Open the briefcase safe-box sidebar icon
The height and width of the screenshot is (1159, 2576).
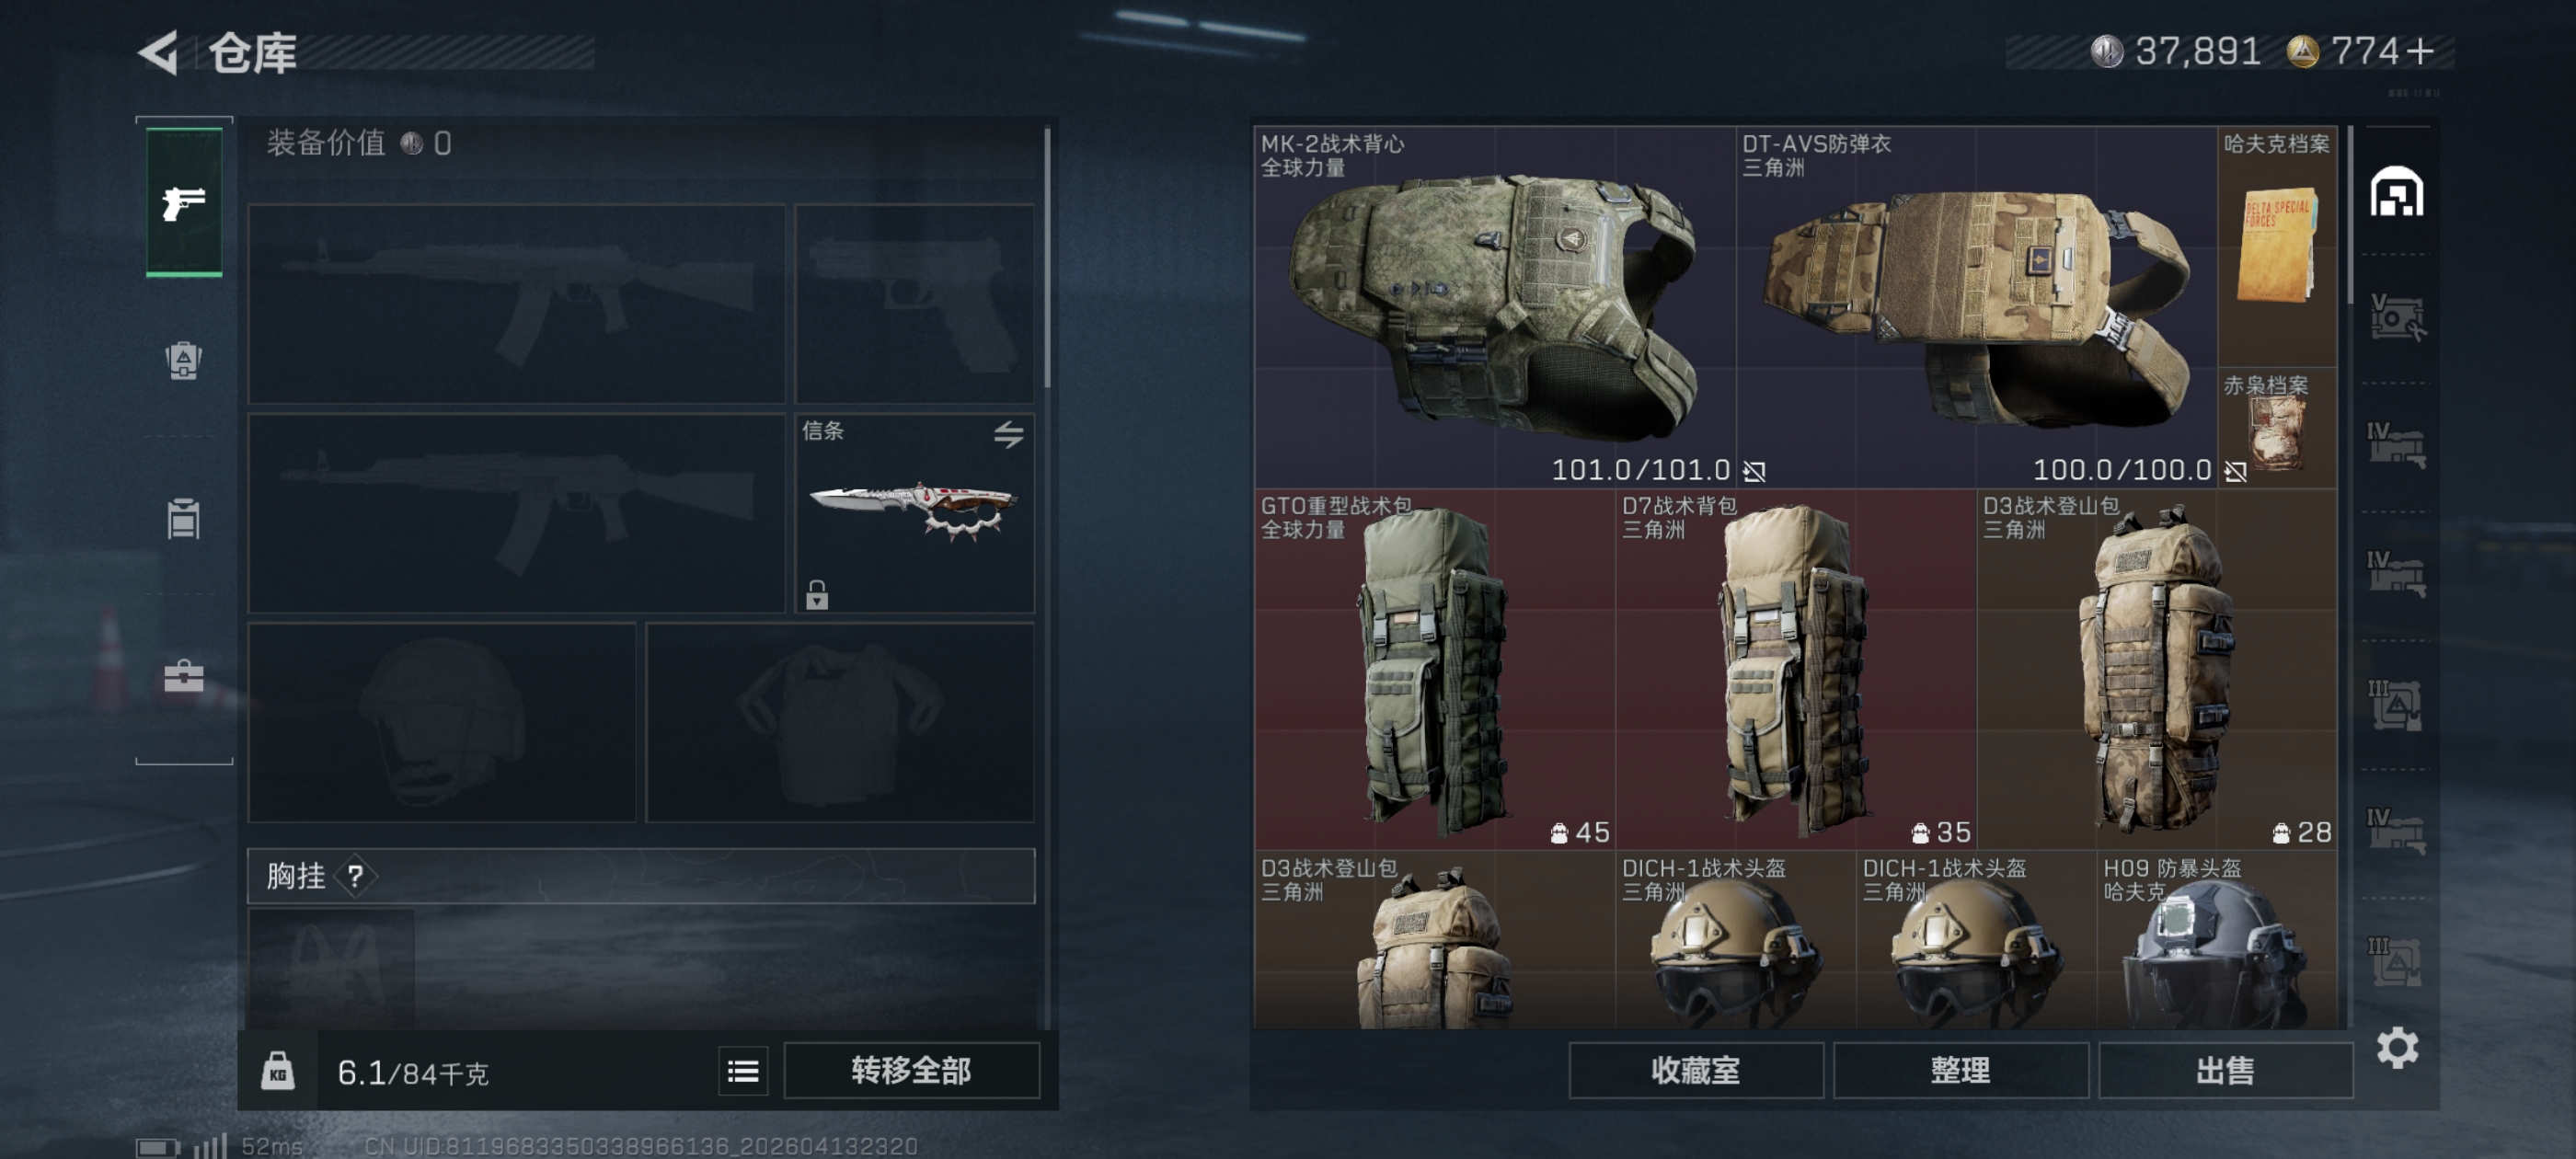pos(184,677)
